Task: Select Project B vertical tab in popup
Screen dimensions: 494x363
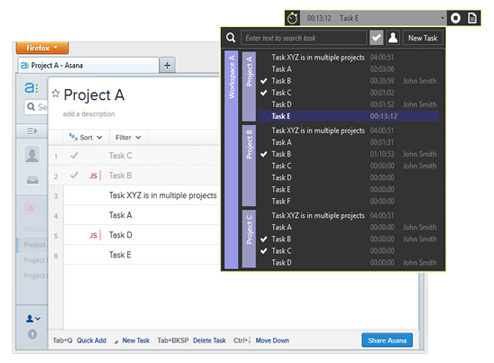Action: pos(249,165)
